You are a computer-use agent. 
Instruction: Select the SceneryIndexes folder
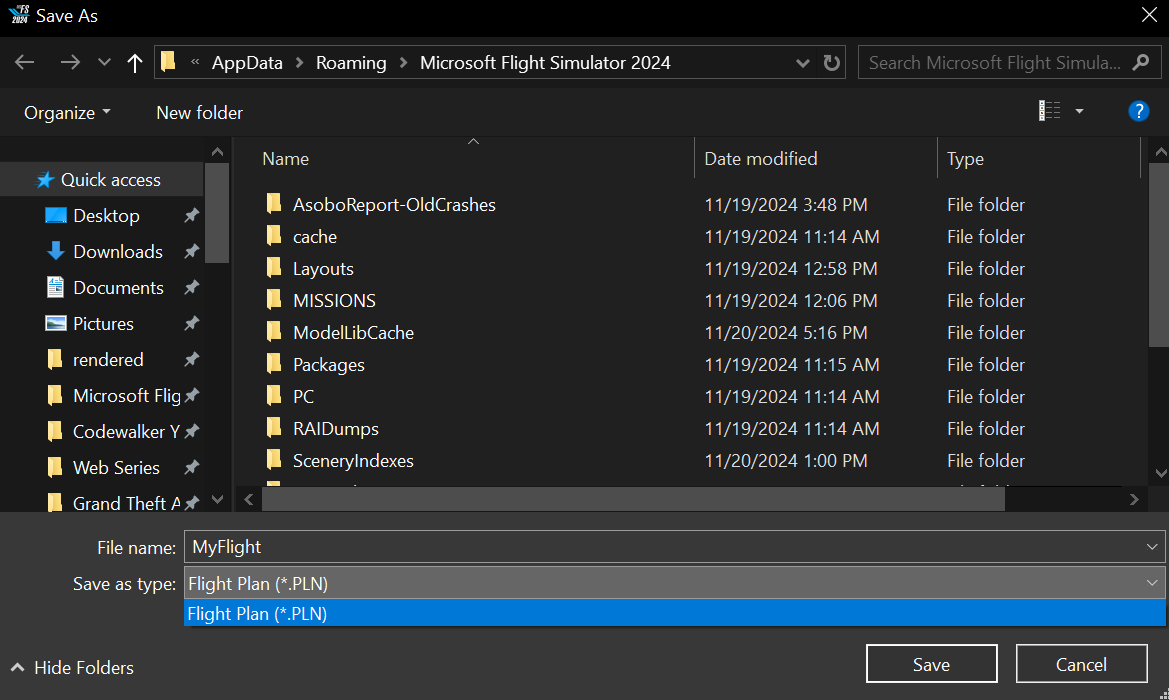353,461
